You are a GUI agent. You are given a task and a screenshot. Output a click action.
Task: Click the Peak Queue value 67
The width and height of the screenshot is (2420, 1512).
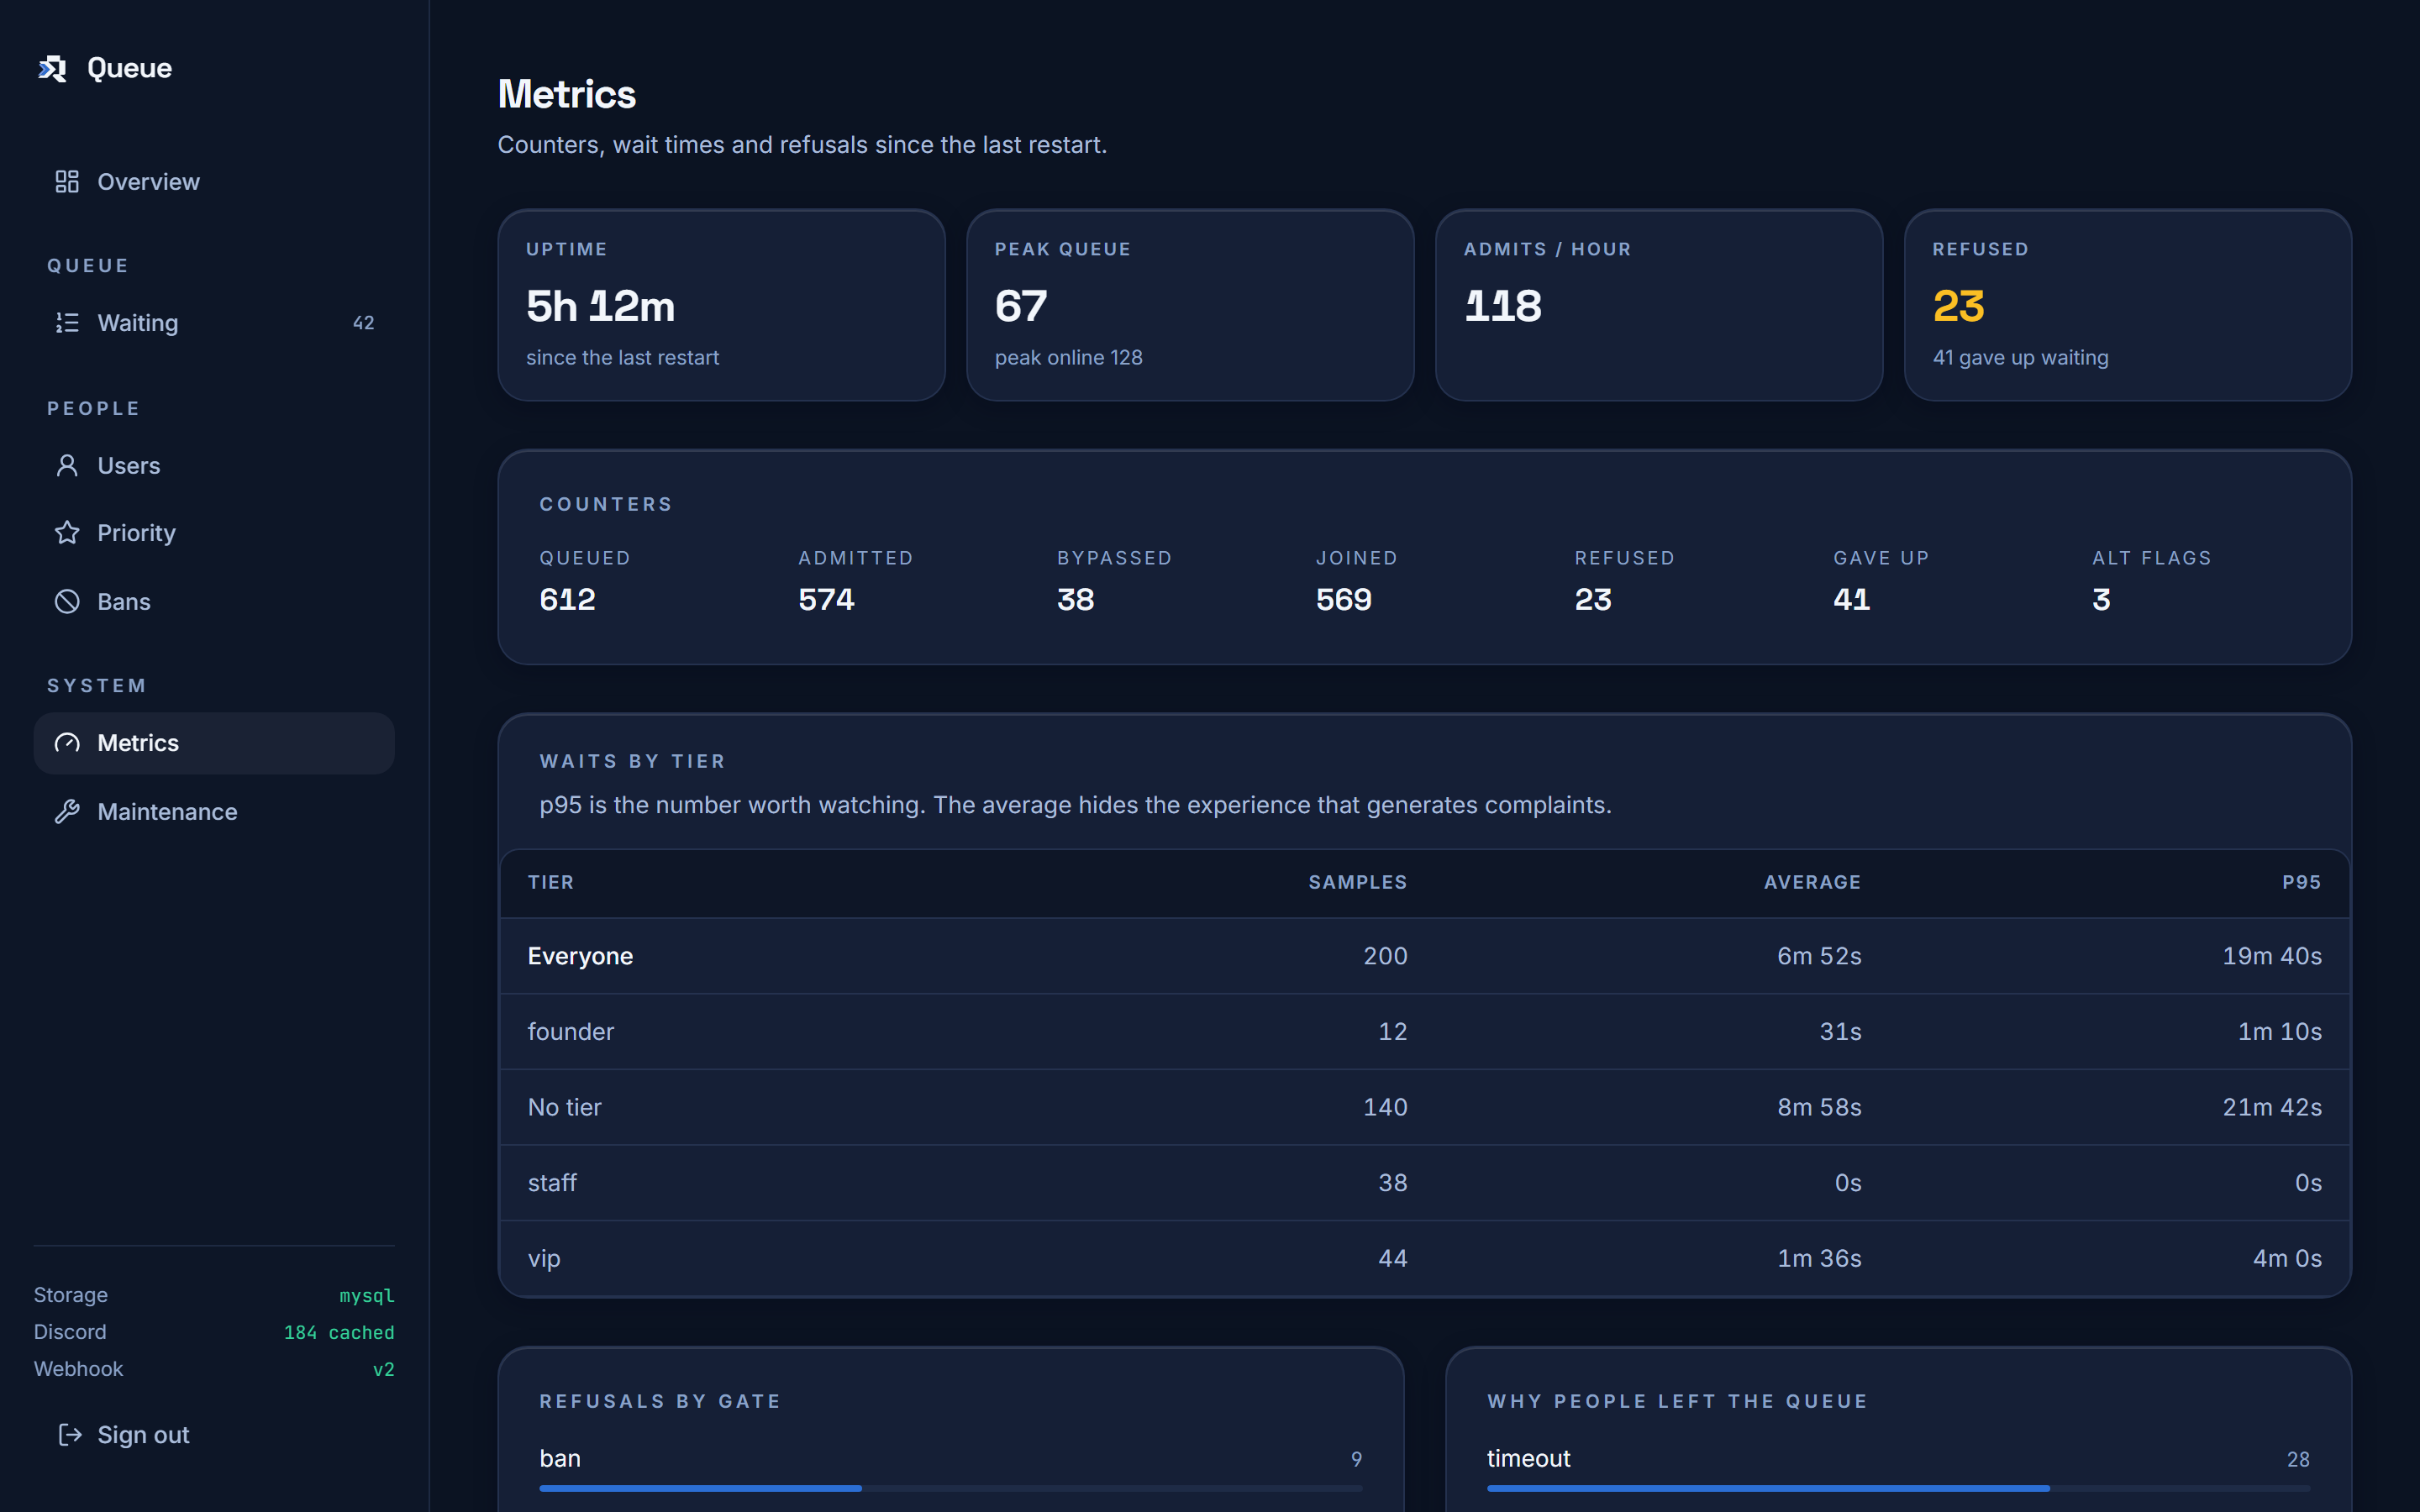click(x=1021, y=306)
